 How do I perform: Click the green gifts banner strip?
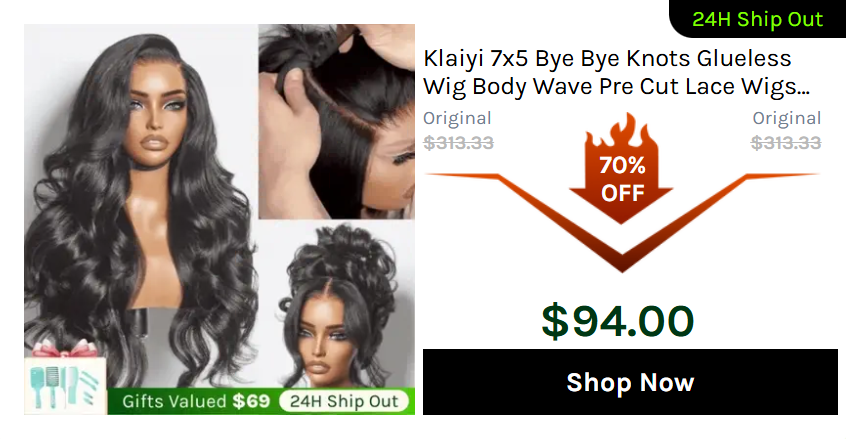261,401
